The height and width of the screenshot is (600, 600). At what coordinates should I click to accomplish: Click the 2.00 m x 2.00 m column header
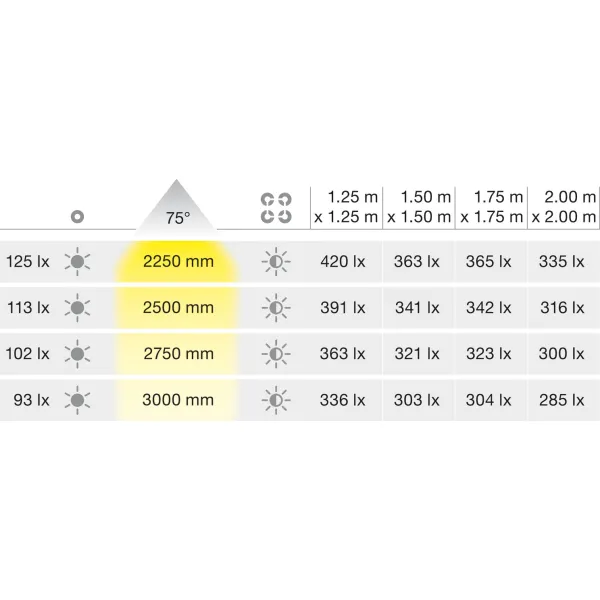pos(564,207)
